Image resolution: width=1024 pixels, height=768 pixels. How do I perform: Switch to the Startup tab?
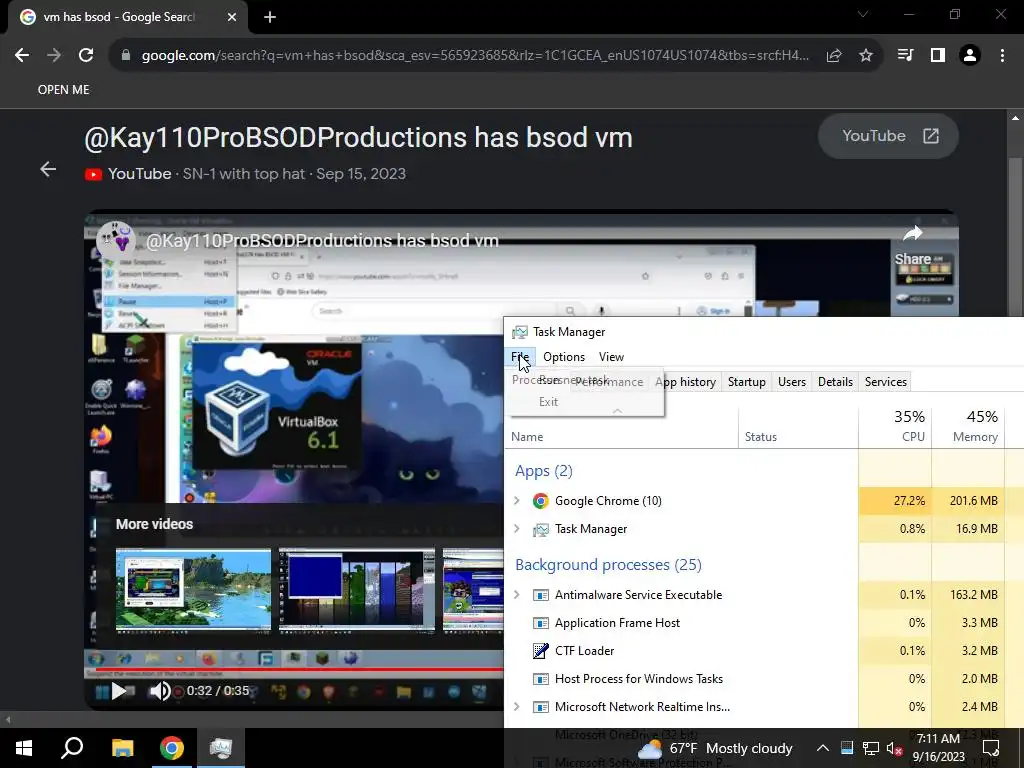click(746, 381)
